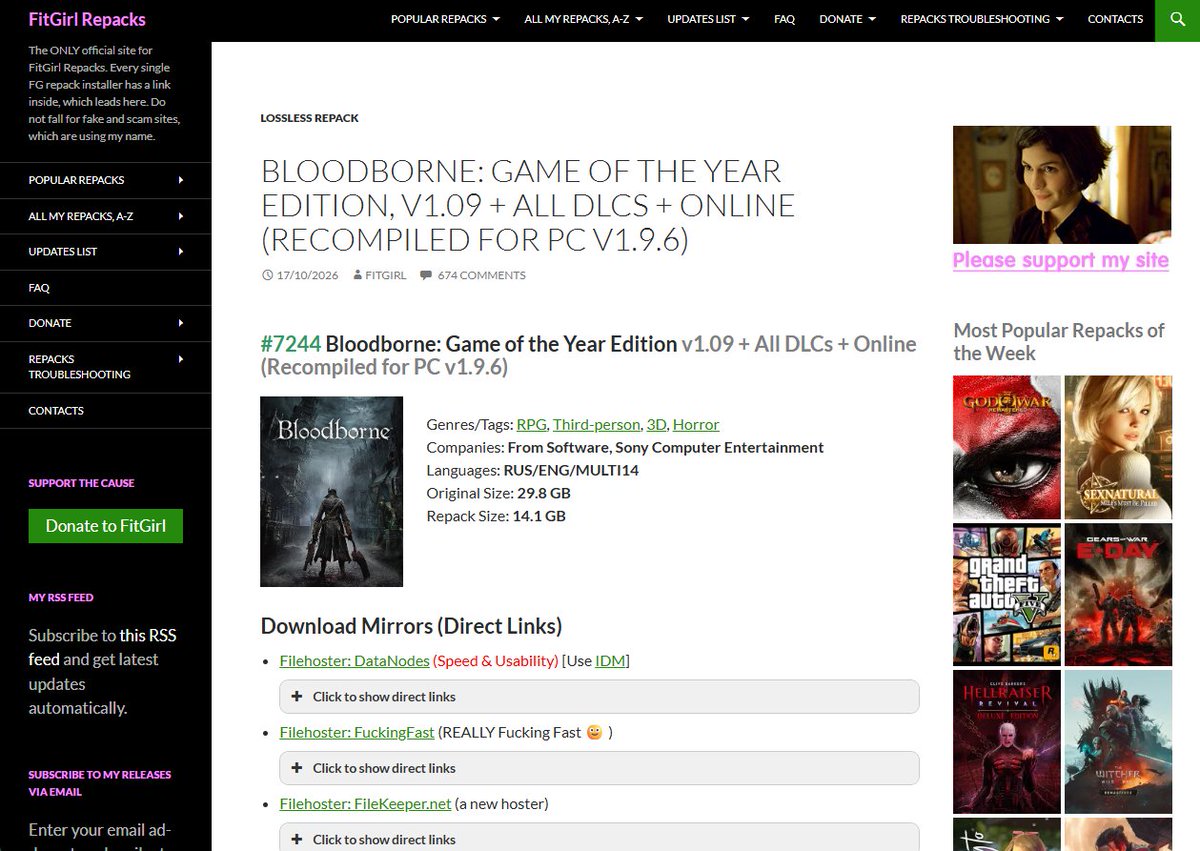Open ALL MY REPACKS, A-Z top dropdown
The width and height of the screenshot is (1200, 851).
pos(583,19)
